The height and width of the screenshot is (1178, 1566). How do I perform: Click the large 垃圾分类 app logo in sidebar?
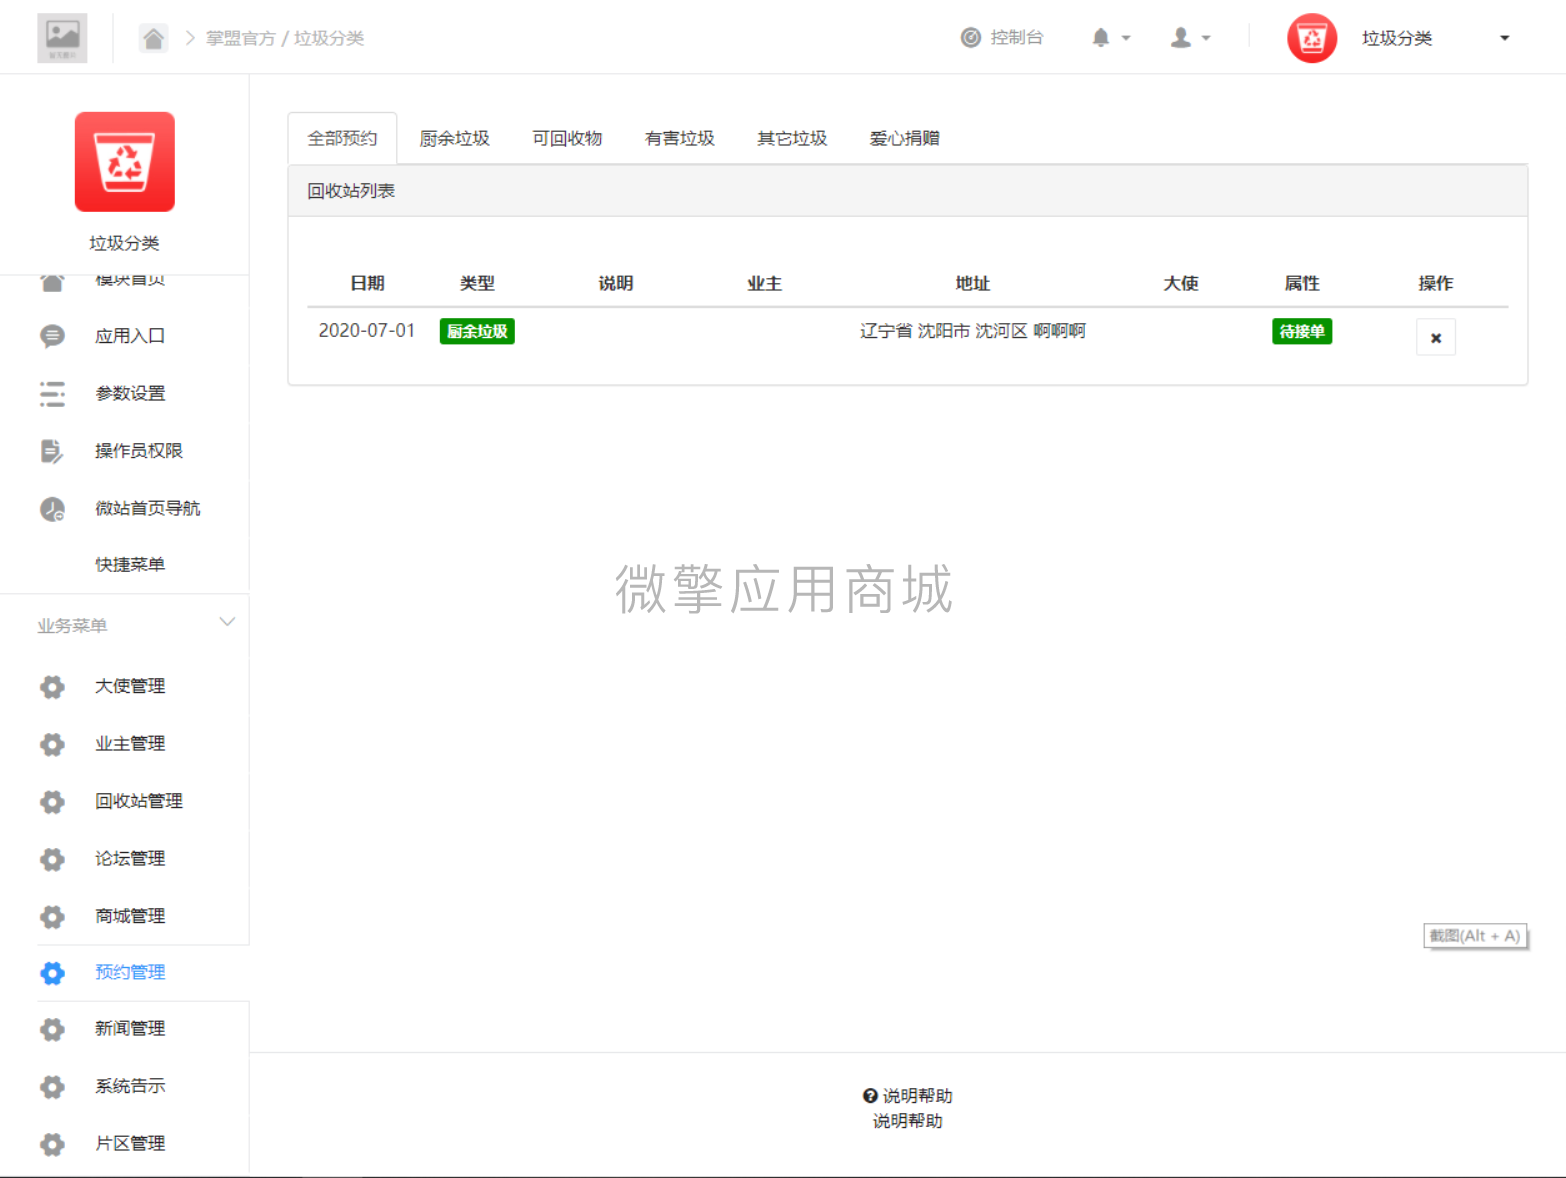(125, 162)
